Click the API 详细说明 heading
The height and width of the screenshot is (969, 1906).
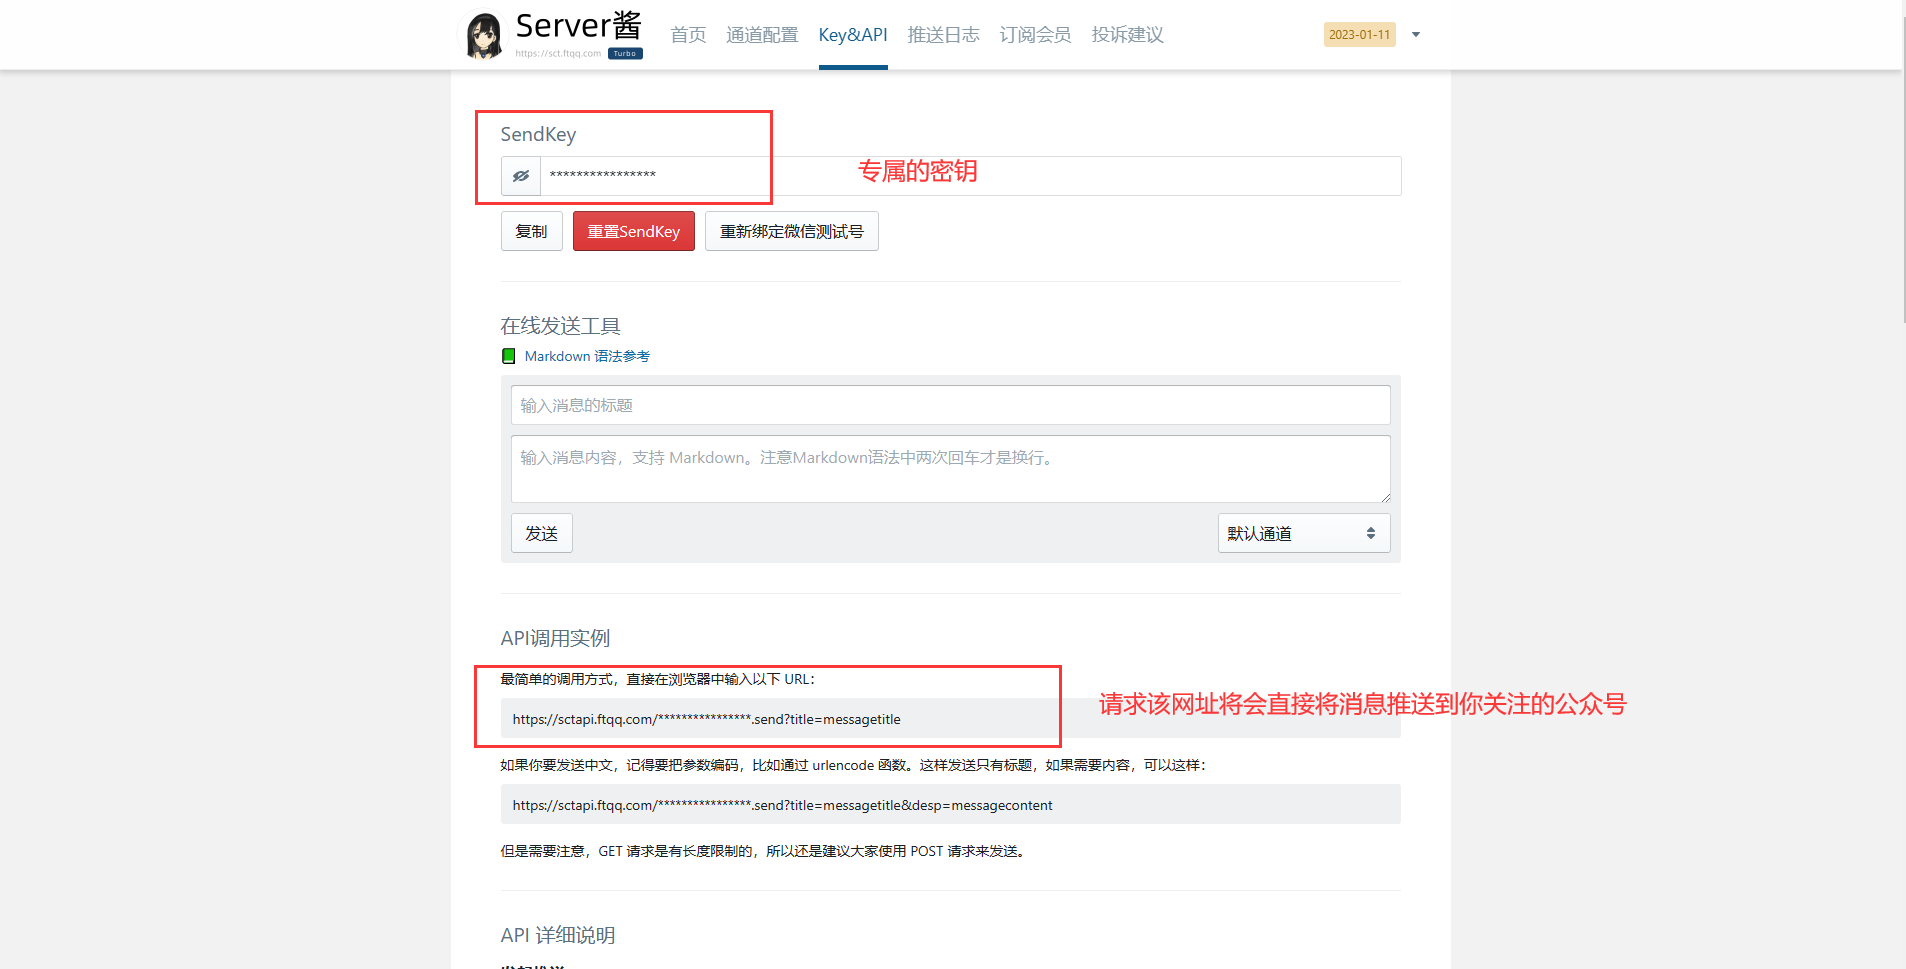(558, 935)
